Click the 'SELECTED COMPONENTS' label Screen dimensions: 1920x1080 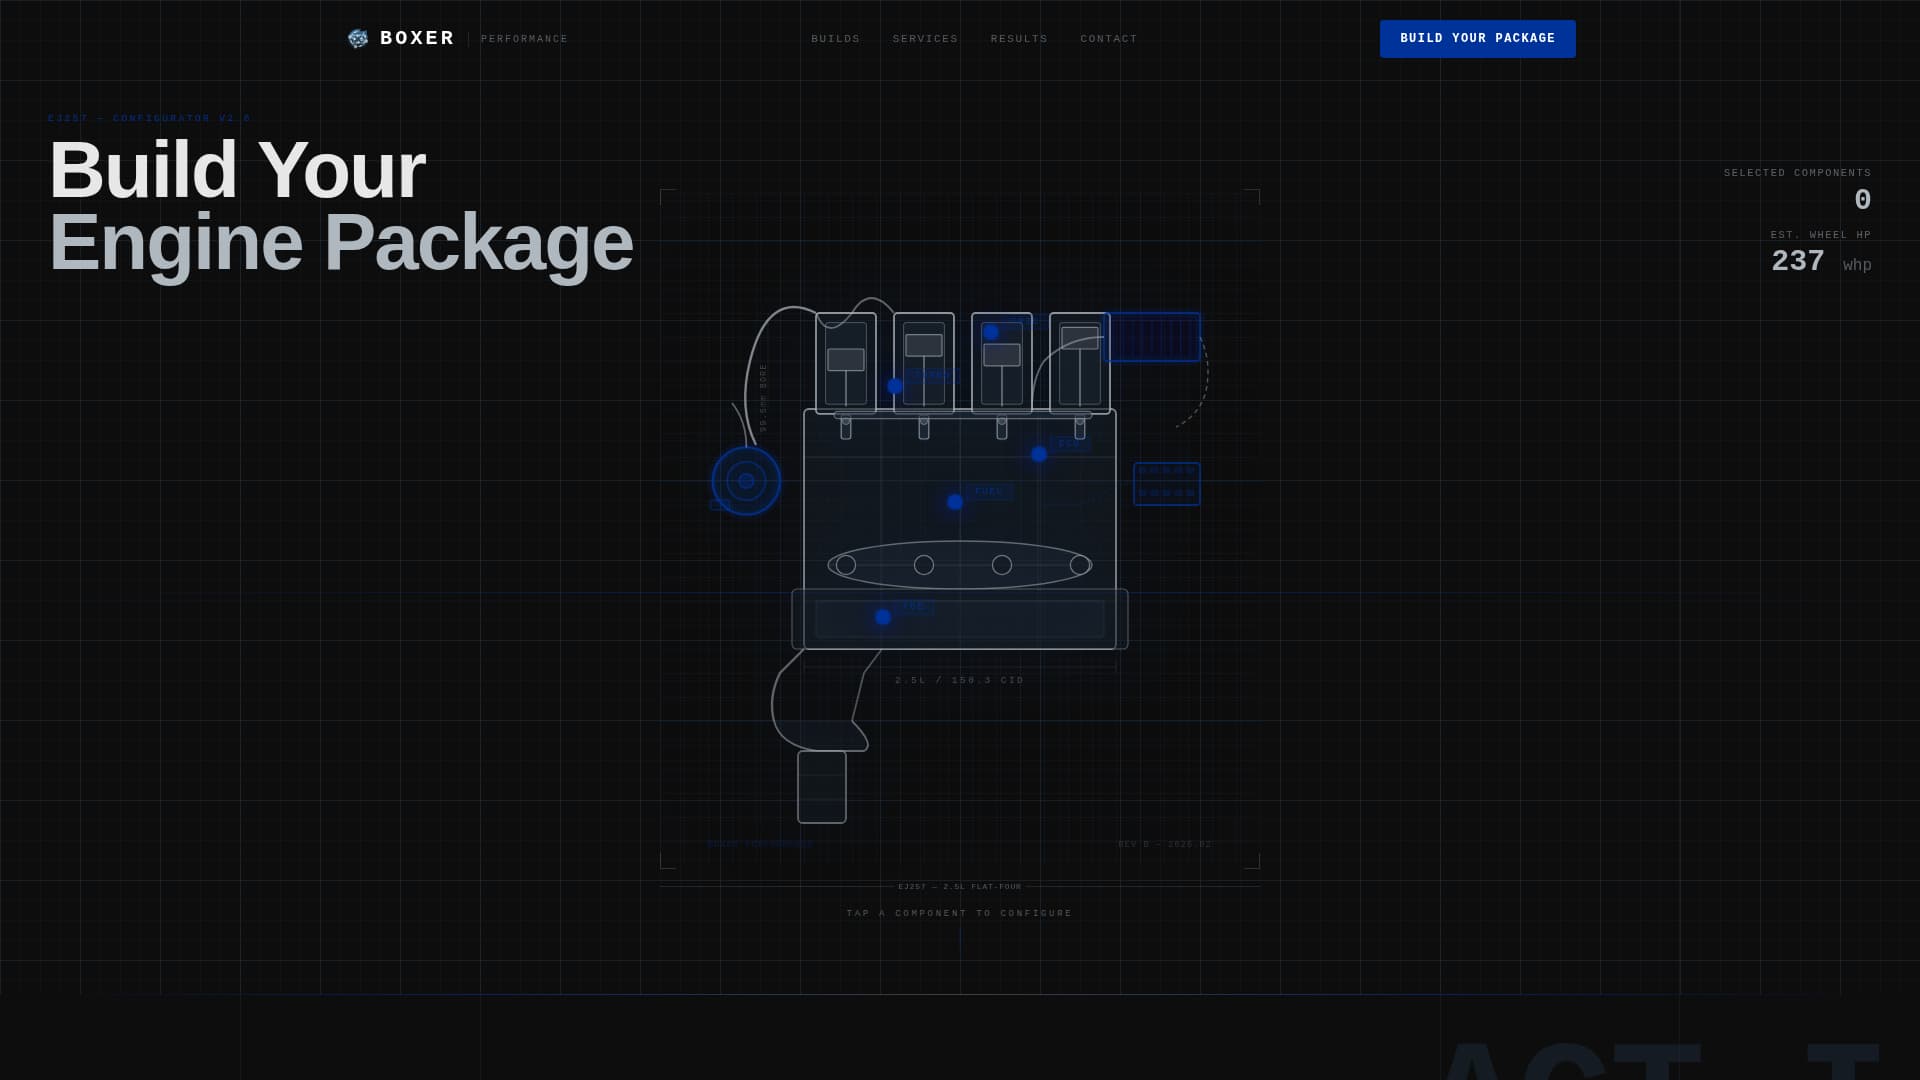point(1797,173)
